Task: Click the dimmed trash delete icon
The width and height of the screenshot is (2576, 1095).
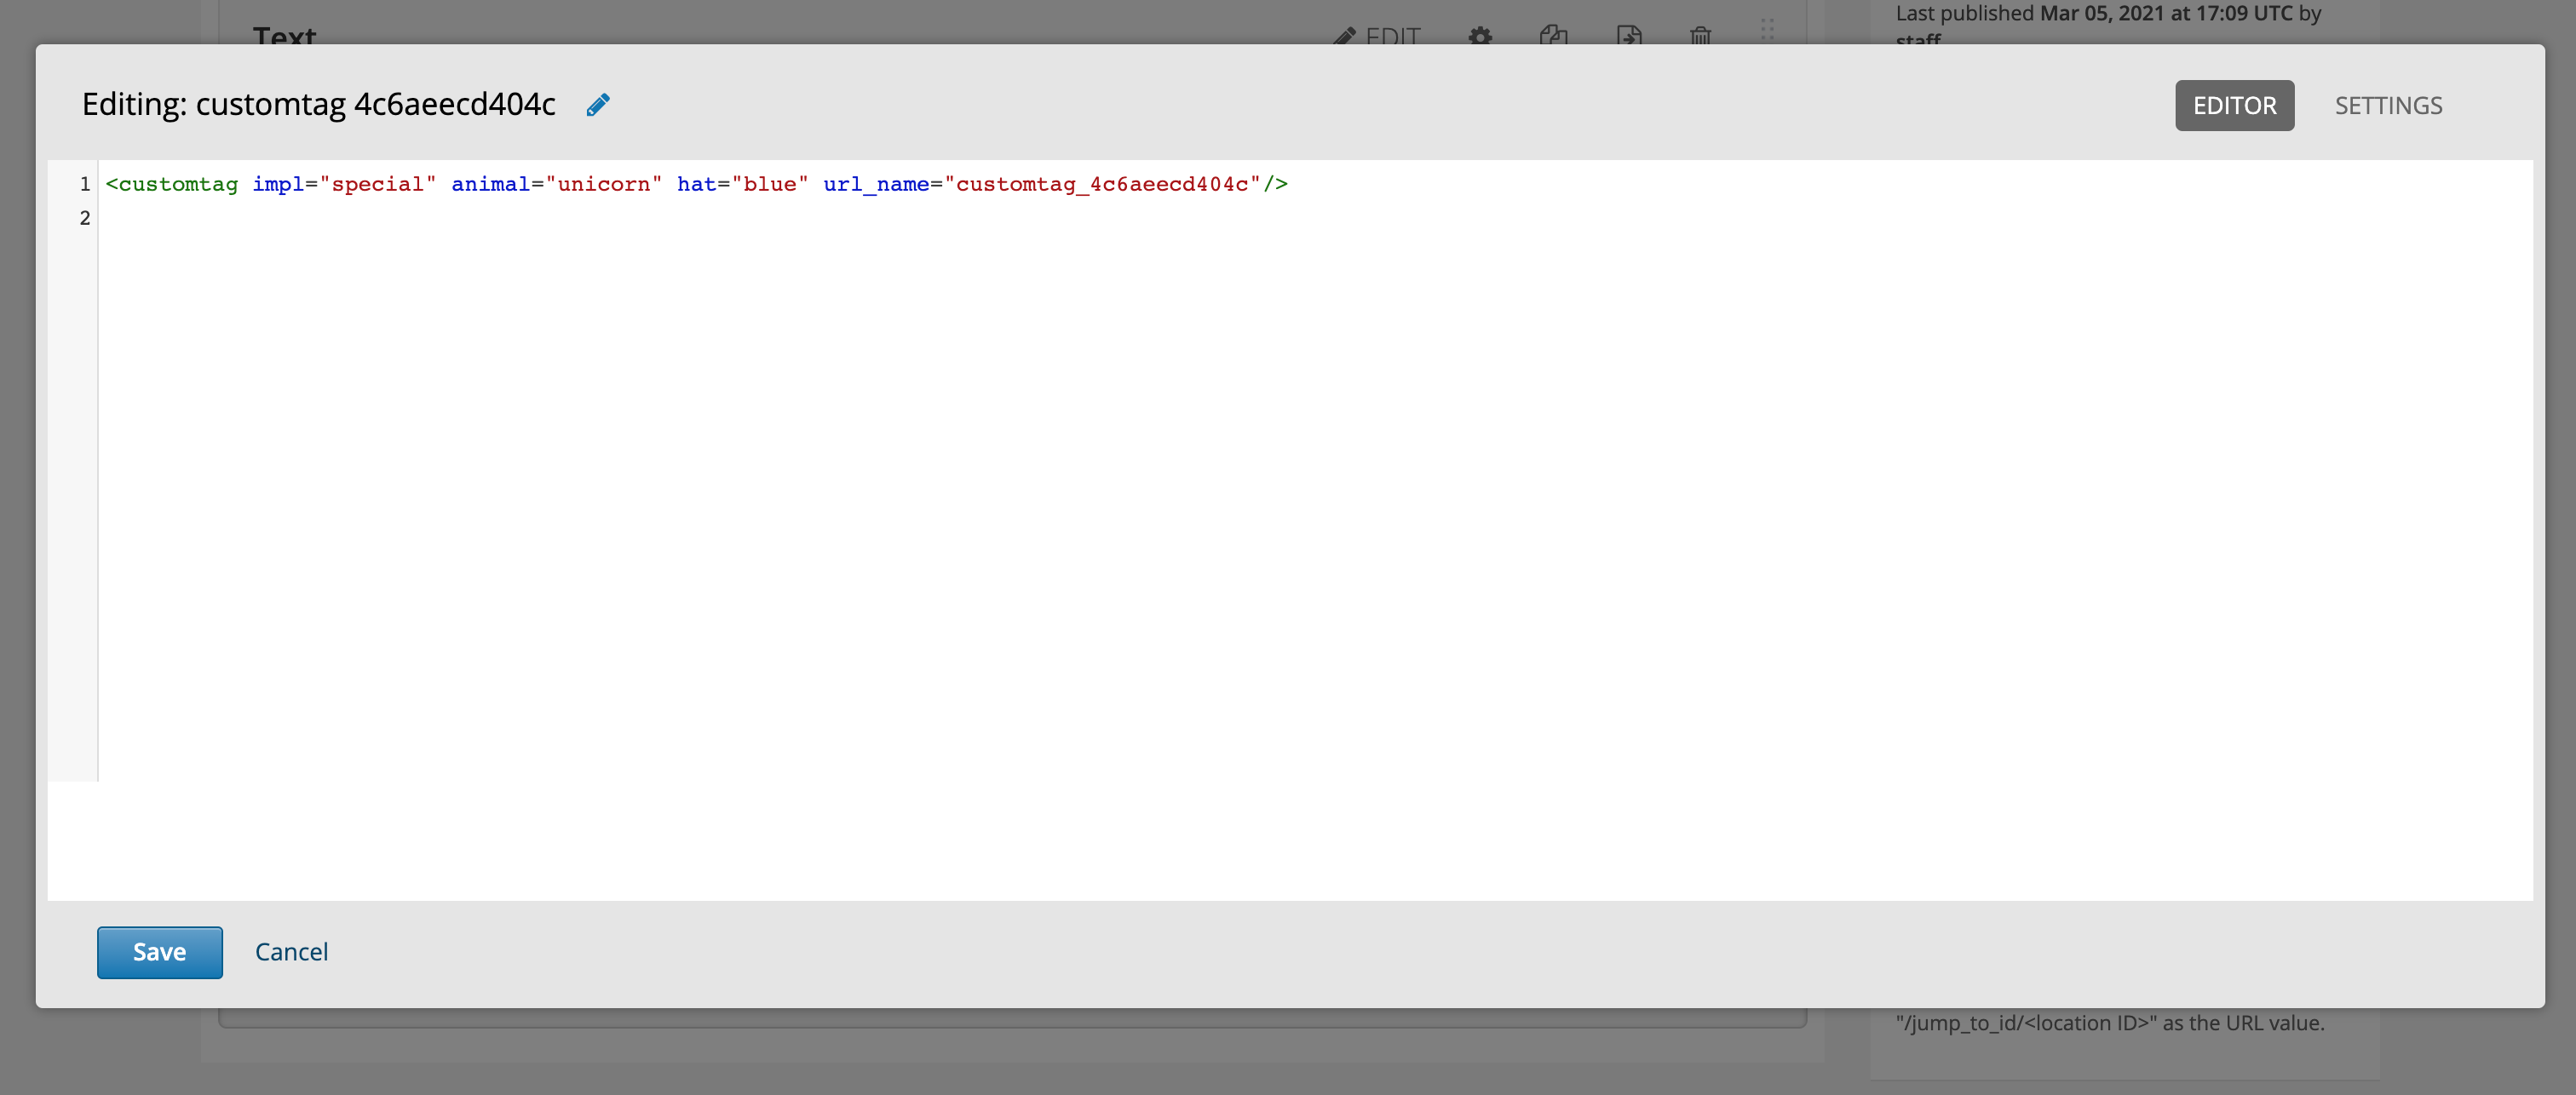Action: [1700, 37]
